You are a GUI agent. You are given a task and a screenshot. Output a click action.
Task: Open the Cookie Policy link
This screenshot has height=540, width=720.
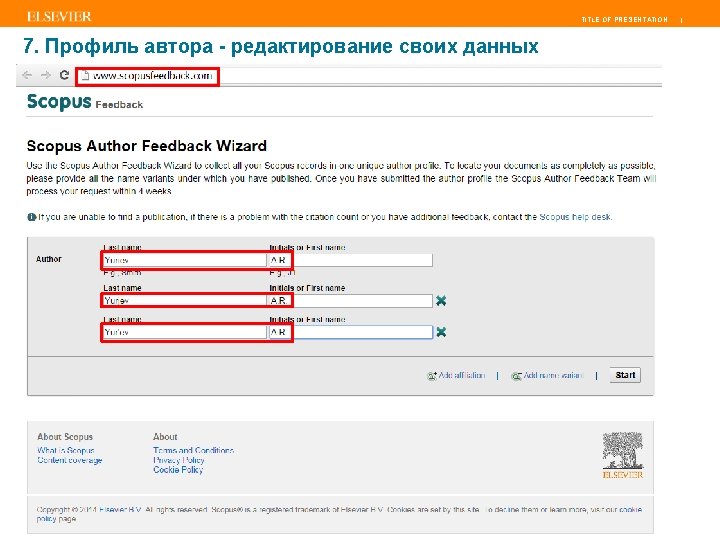(178, 470)
